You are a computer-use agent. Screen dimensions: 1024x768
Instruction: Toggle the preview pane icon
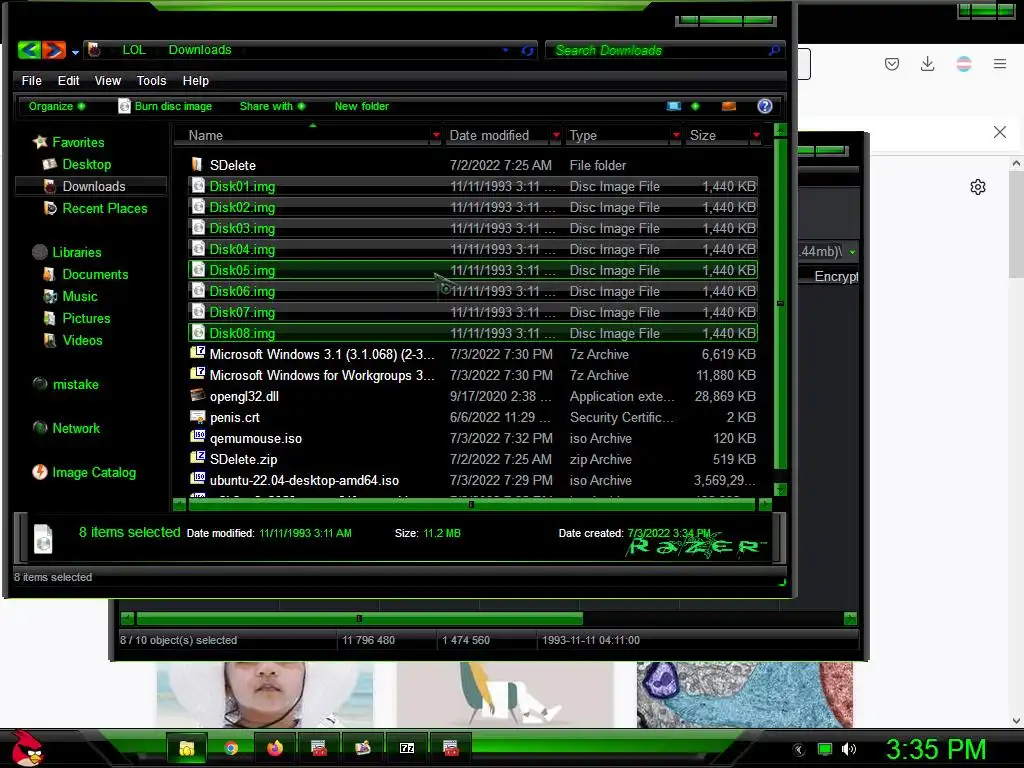pyautogui.click(x=729, y=106)
